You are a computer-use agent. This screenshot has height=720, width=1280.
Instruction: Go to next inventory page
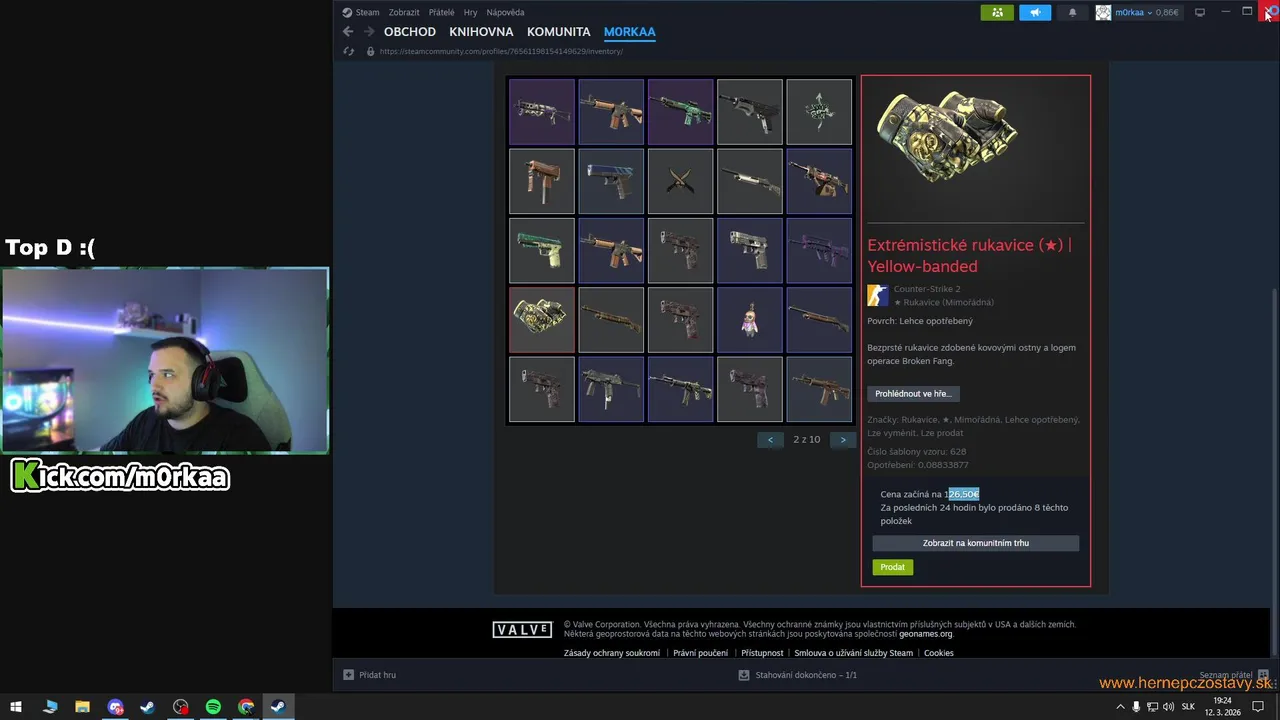click(843, 440)
